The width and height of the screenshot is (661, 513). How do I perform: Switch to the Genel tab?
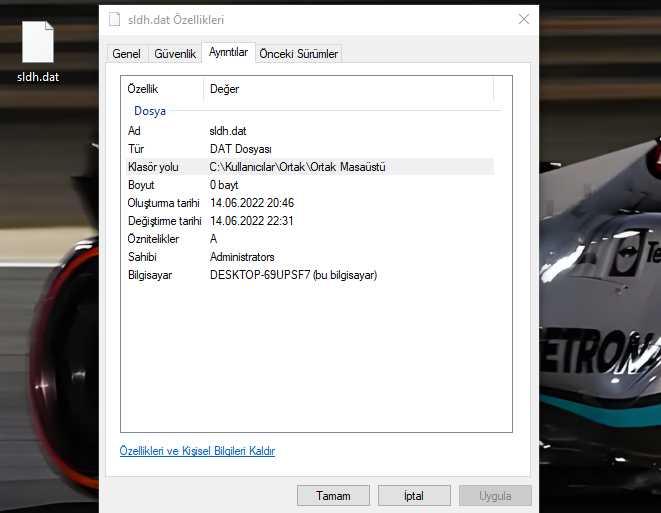pos(126,54)
